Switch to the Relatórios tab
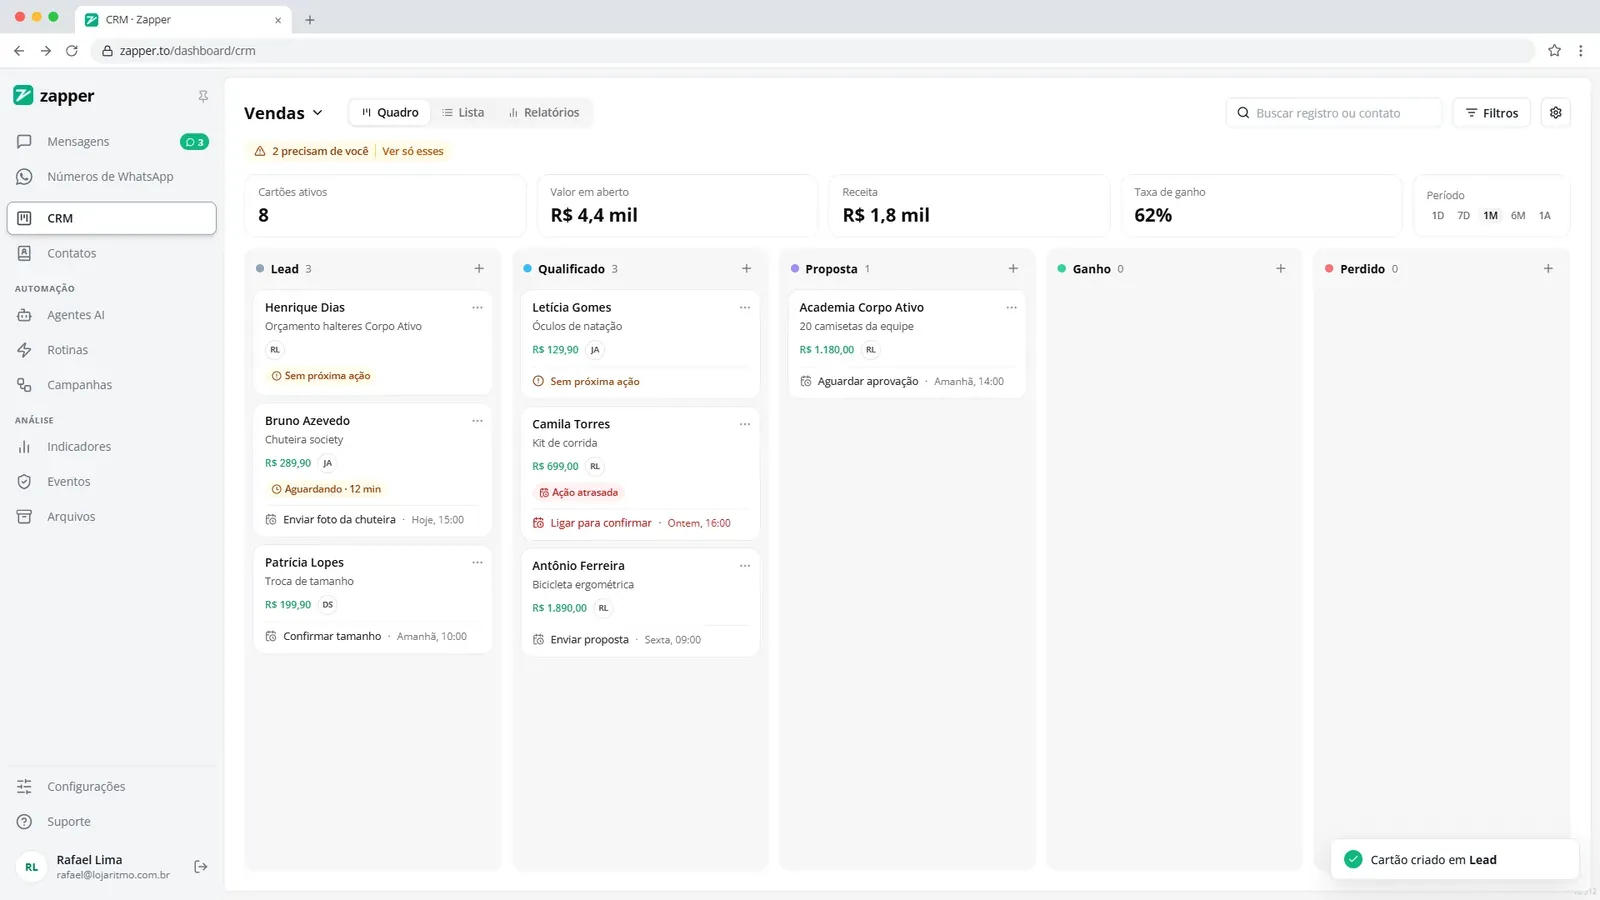 coord(544,113)
